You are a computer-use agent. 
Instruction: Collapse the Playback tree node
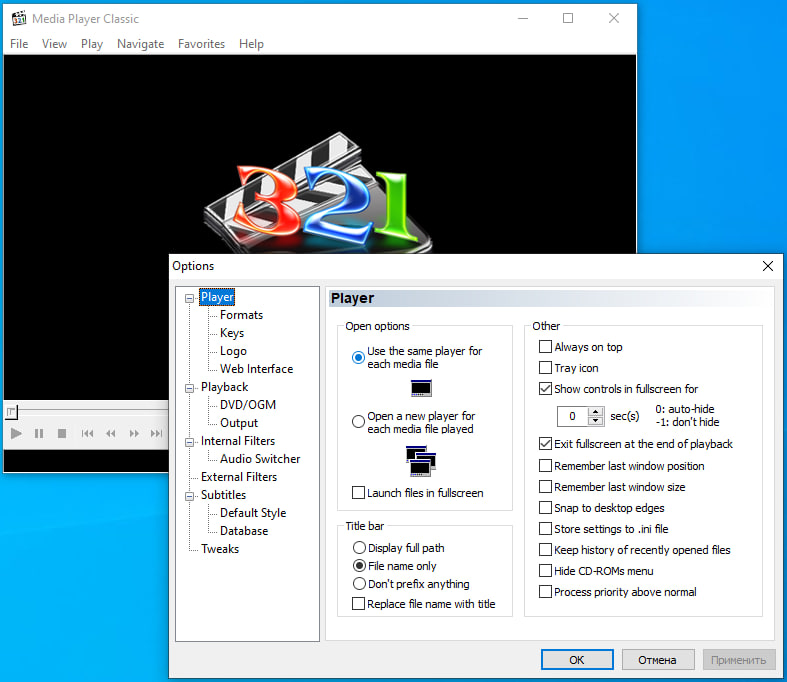(190, 388)
